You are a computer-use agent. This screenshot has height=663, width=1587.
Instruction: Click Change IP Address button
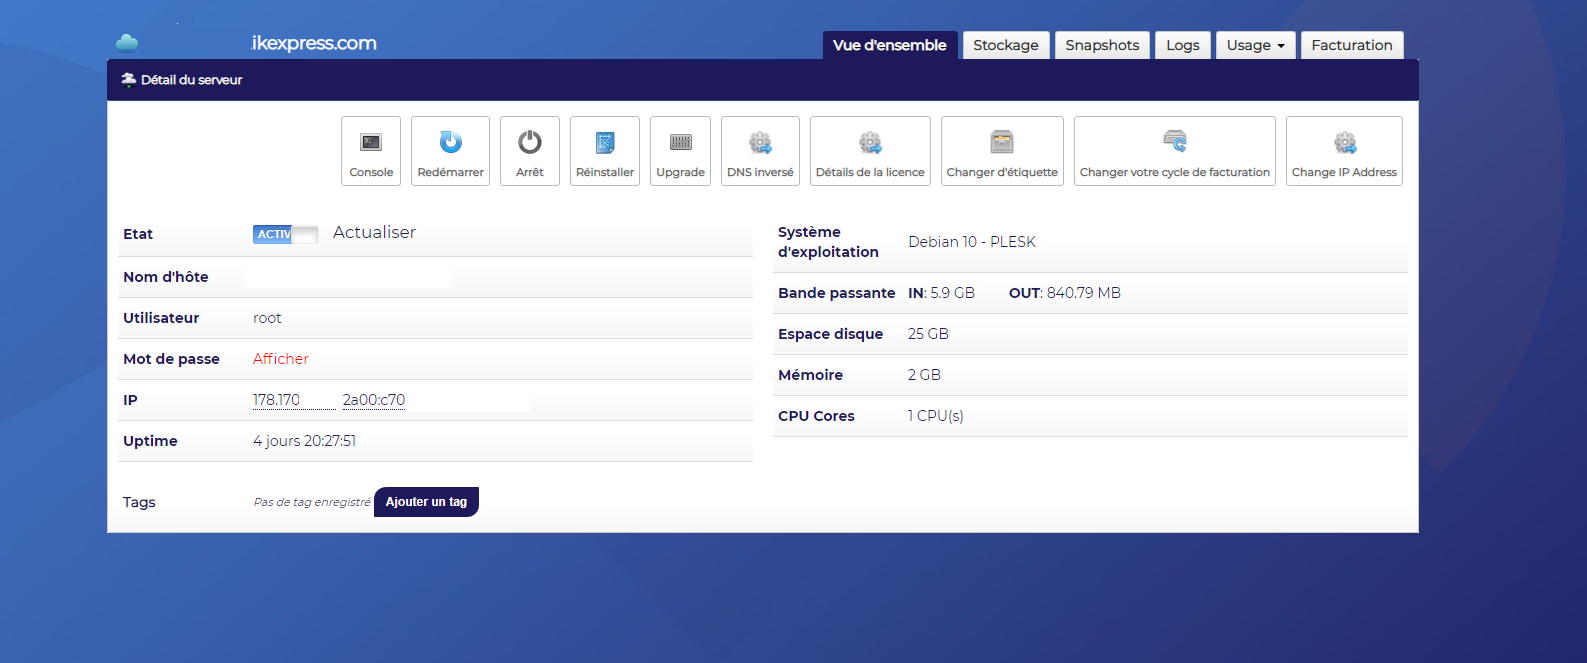point(1344,151)
